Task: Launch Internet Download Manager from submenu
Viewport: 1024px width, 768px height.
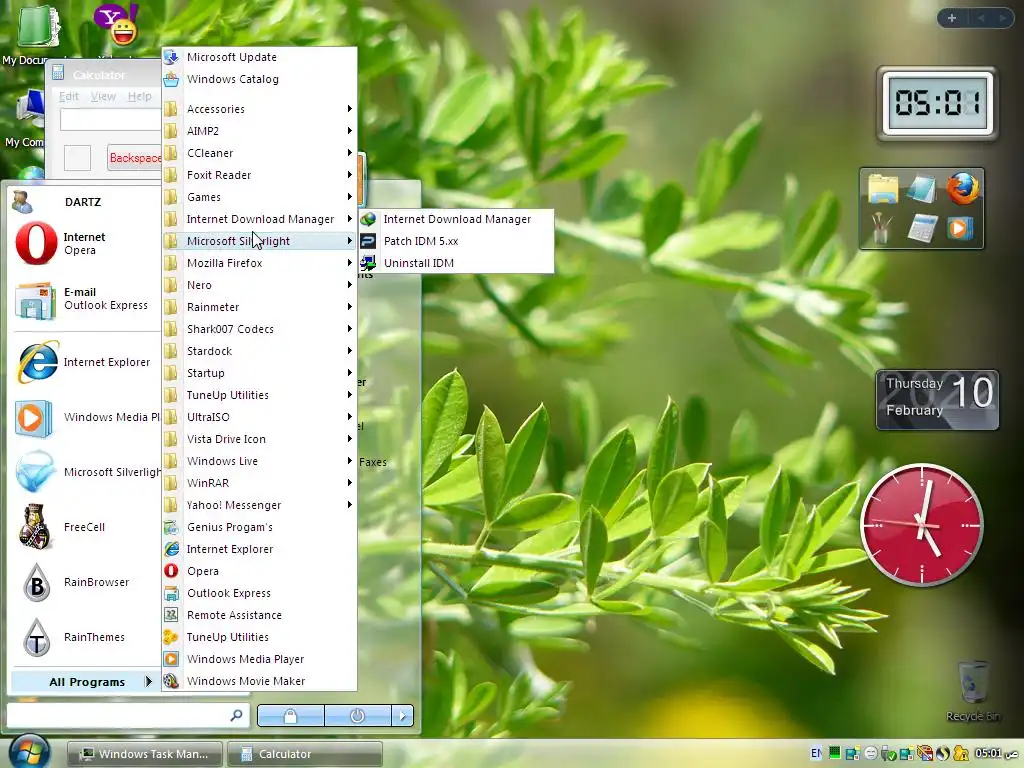Action: point(456,219)
